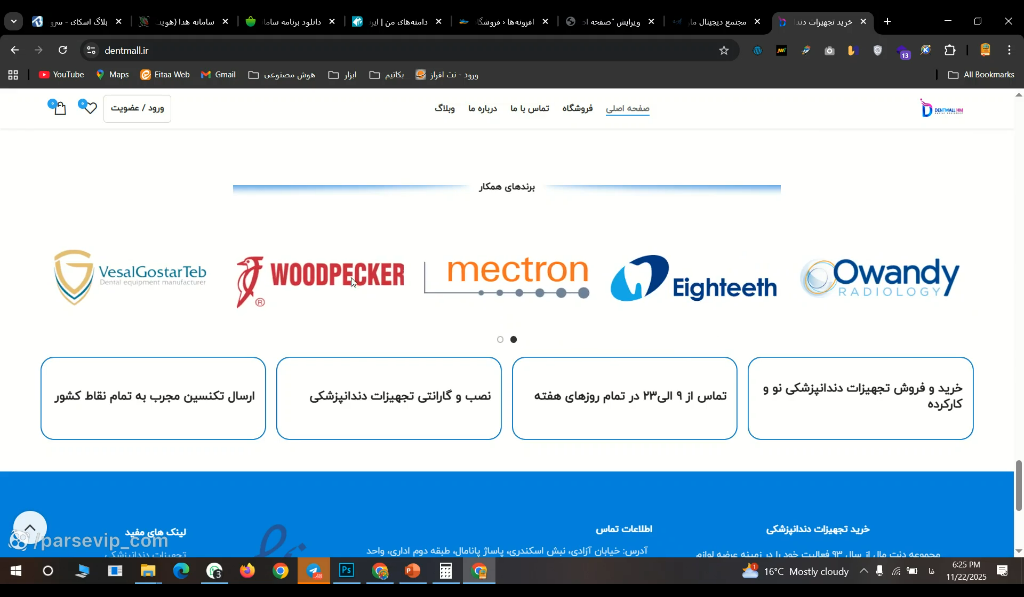Screen dimensions: 1024x597
Task: Click the Owandy Radiology brand logo
Action: tap(880, 278)
